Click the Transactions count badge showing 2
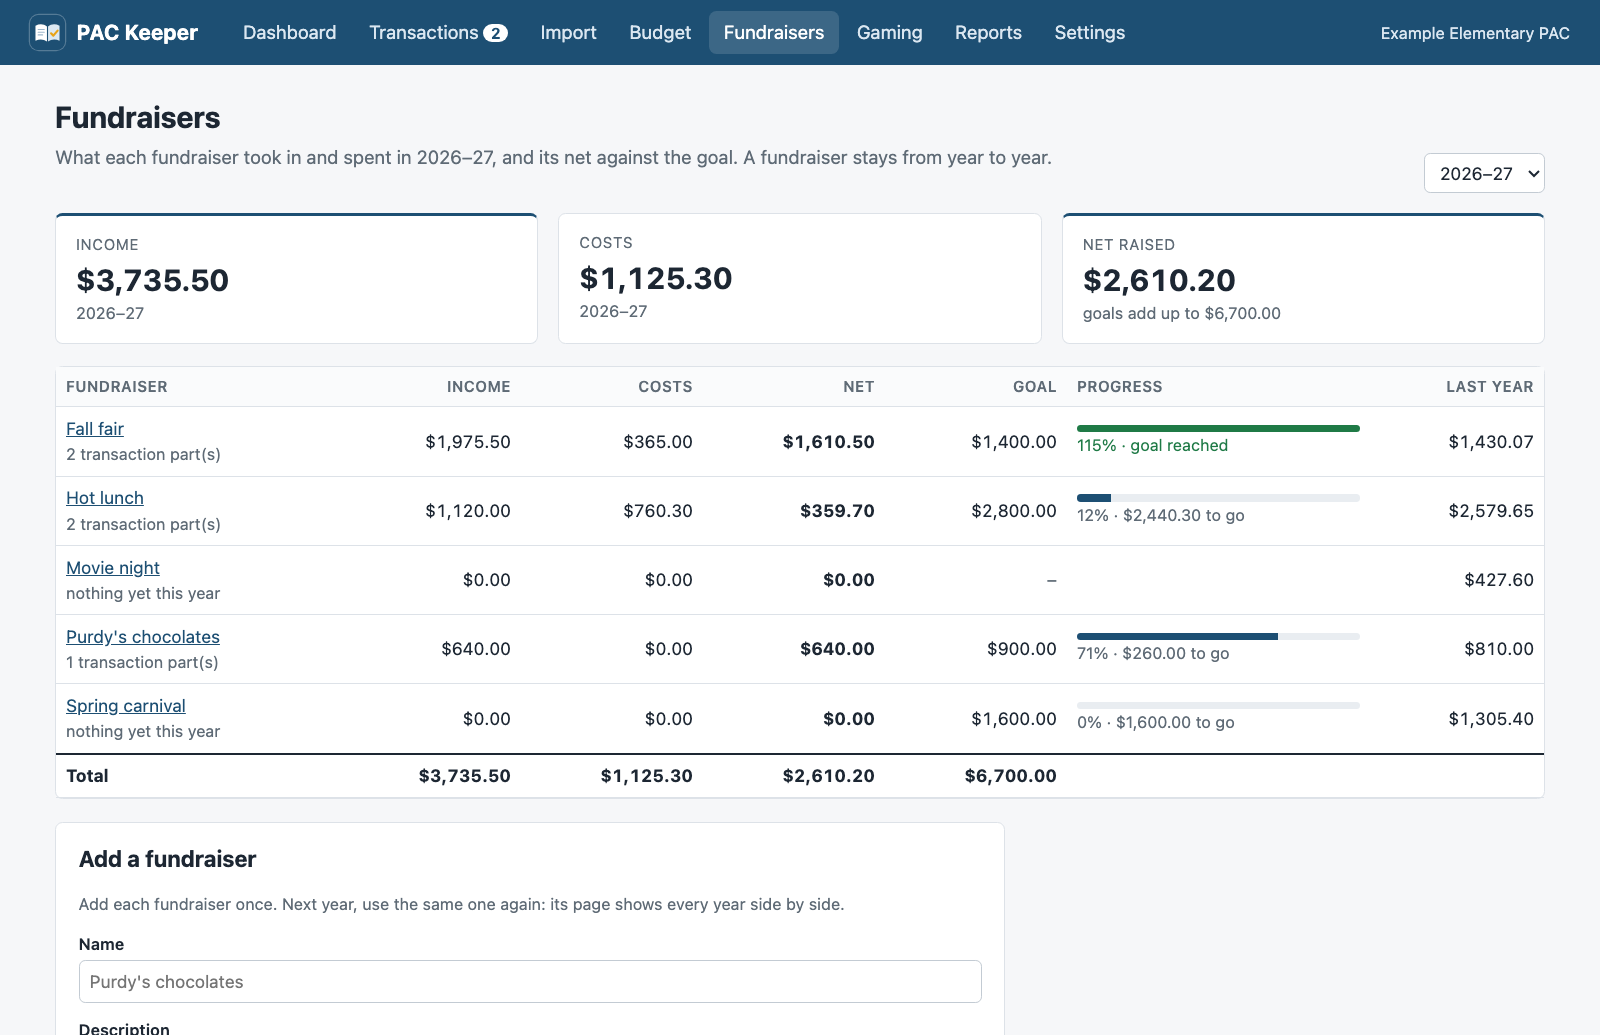Screen dimensions: 1600x1035 click(495, 34)
